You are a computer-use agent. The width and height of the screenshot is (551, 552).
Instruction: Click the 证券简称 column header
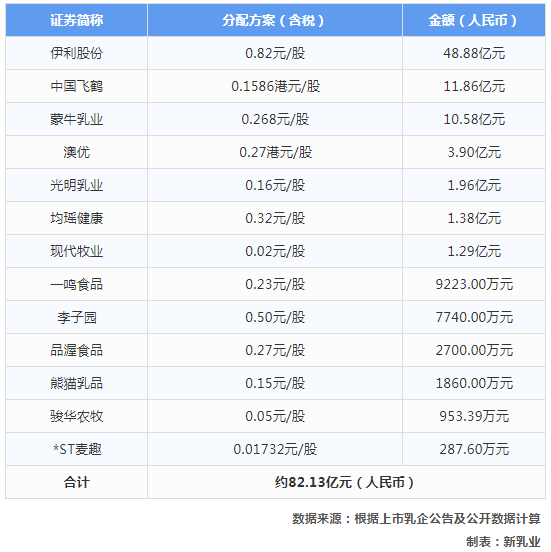coord(76,20)
